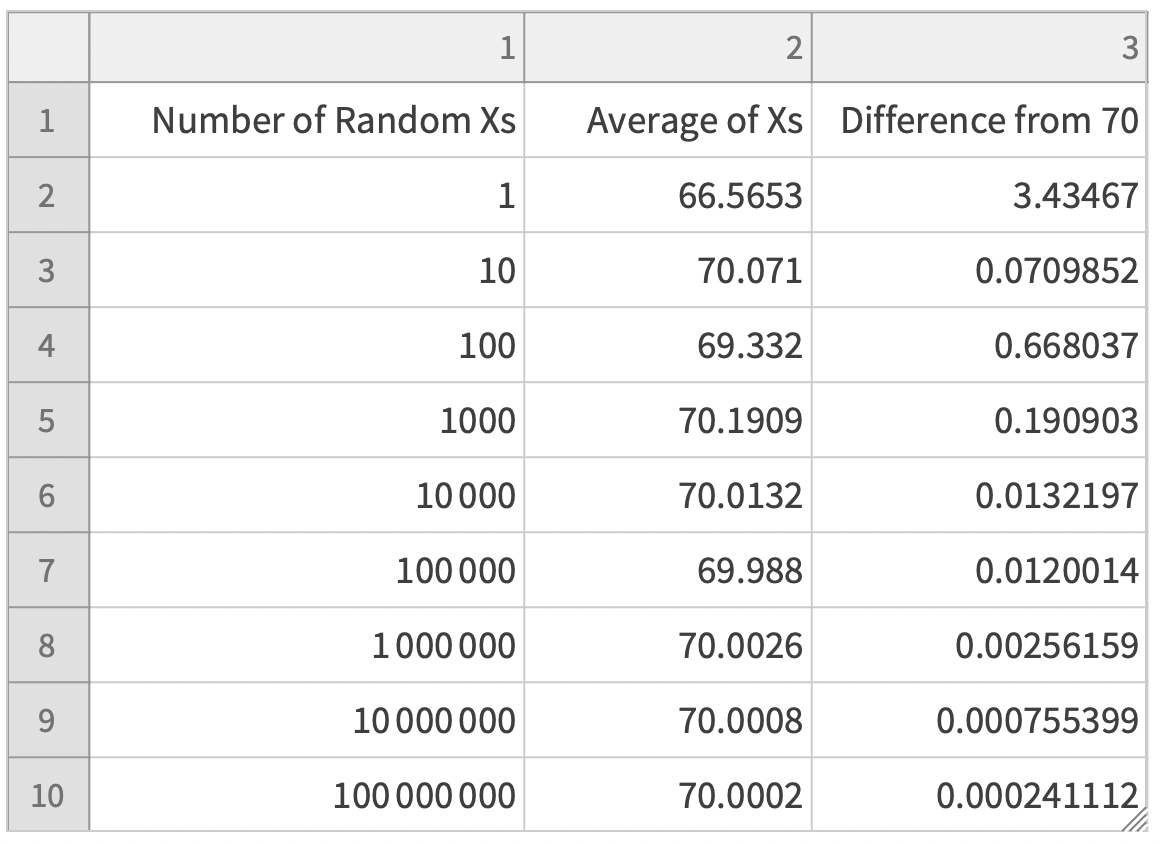Select the column 3 header
This screenshot has height=844, width=1166.
click(x=978, y=48)
